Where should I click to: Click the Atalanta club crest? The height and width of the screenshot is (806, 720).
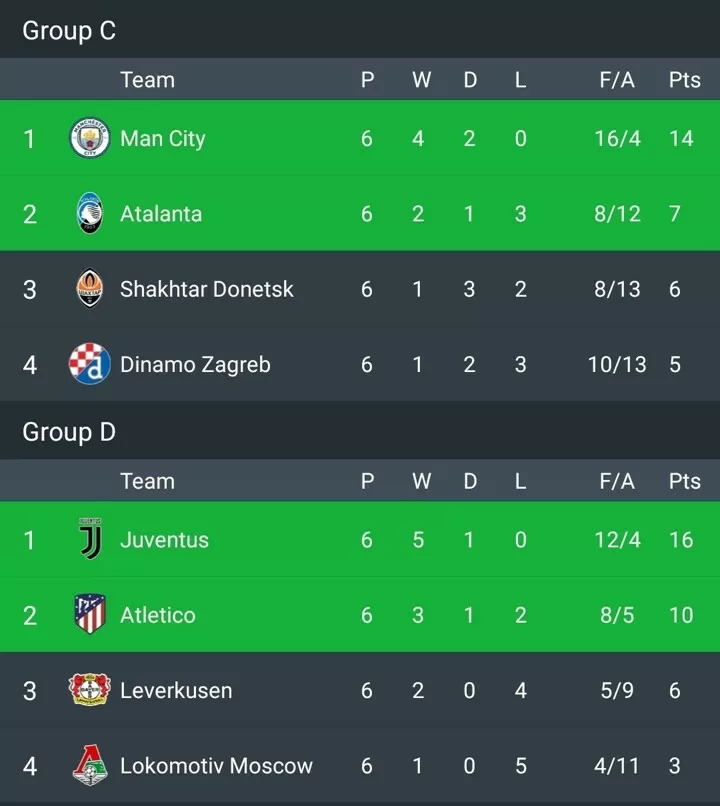point(89,213)
